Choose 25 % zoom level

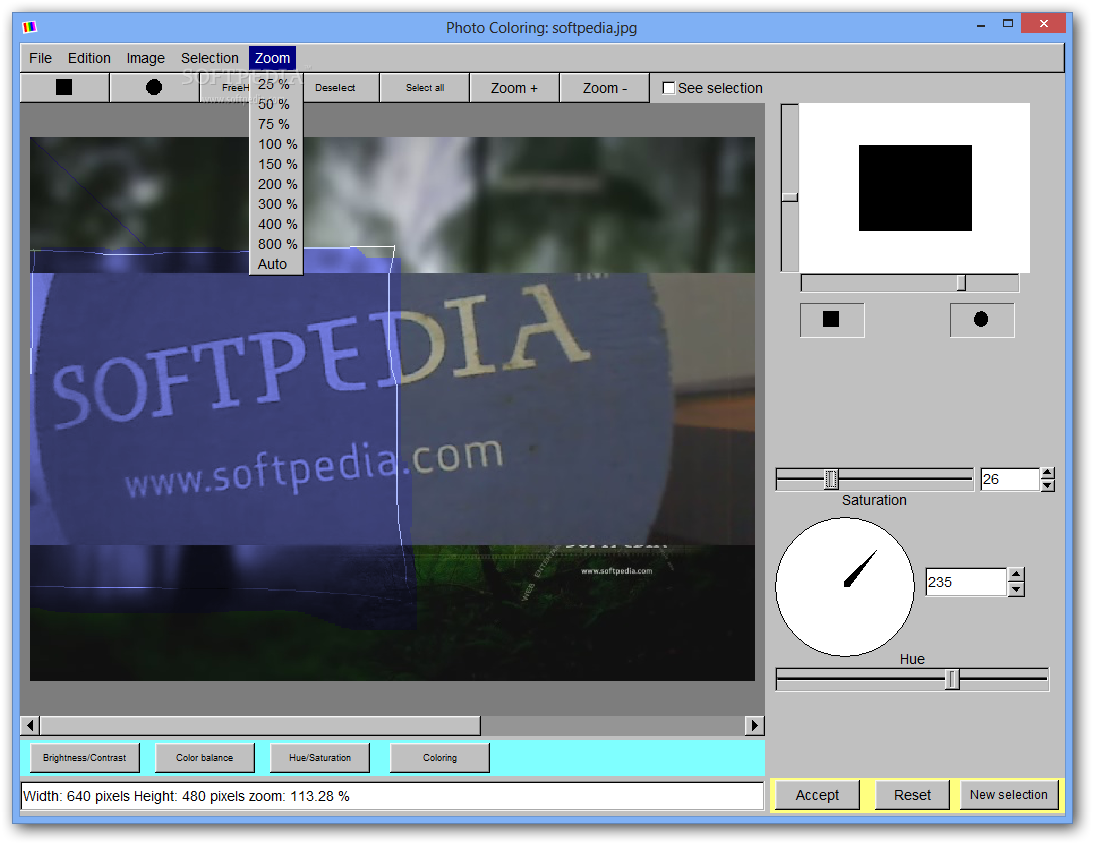pos(276,84)
